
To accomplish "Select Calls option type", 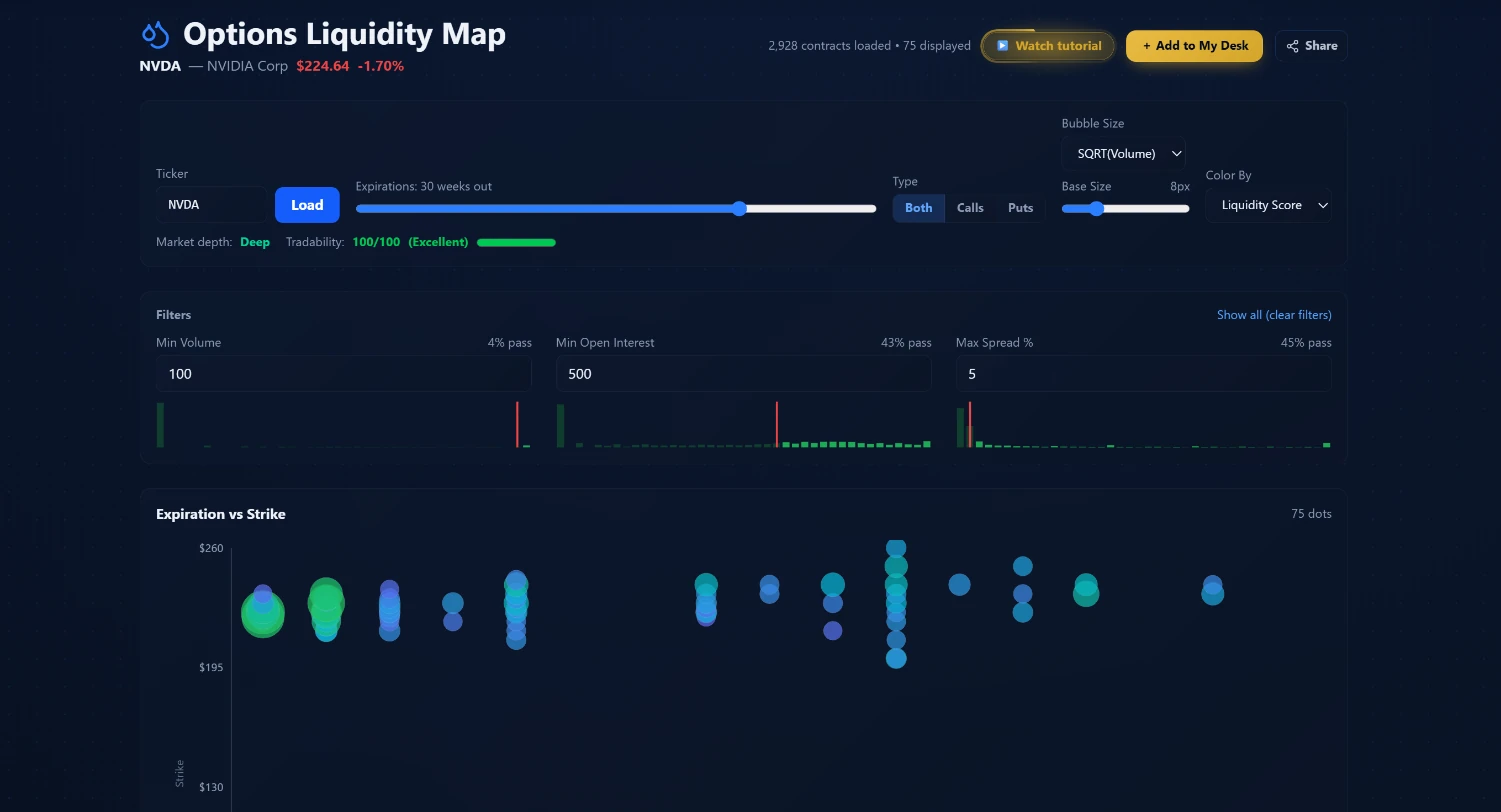I will (x=970, y=208).
